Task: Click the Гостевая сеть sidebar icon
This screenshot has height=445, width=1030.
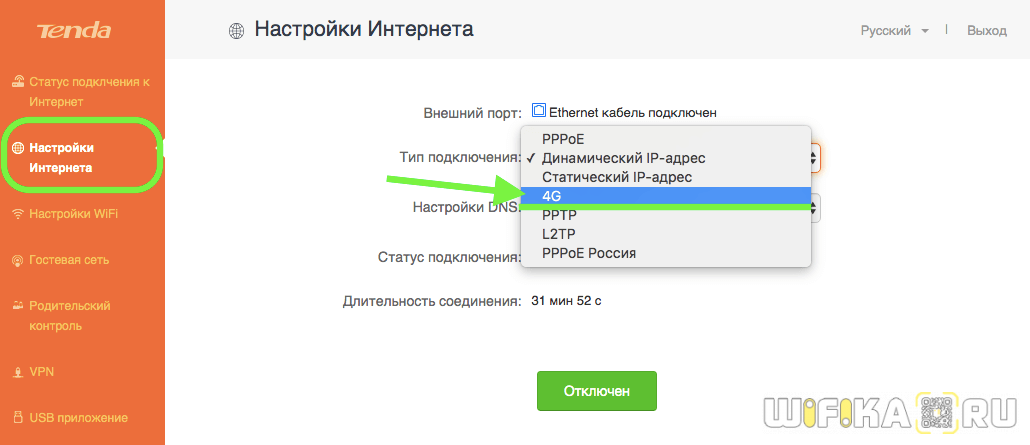Action: tap(17, 260)
